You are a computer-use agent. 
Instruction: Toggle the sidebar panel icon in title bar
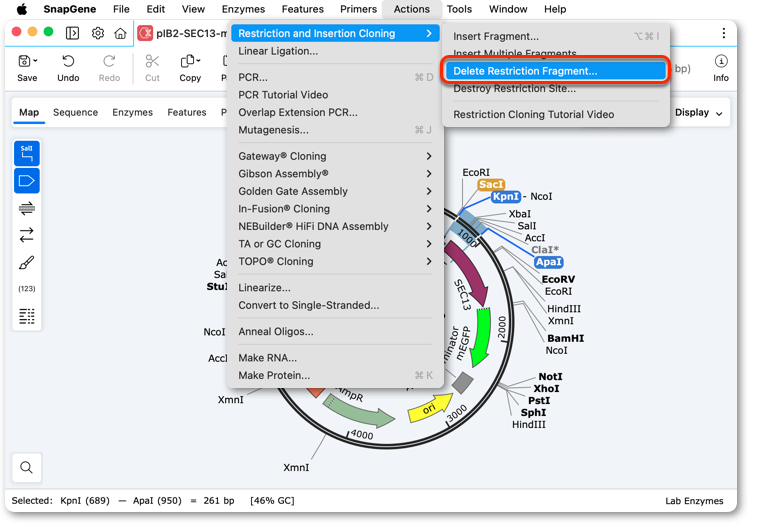72,33
